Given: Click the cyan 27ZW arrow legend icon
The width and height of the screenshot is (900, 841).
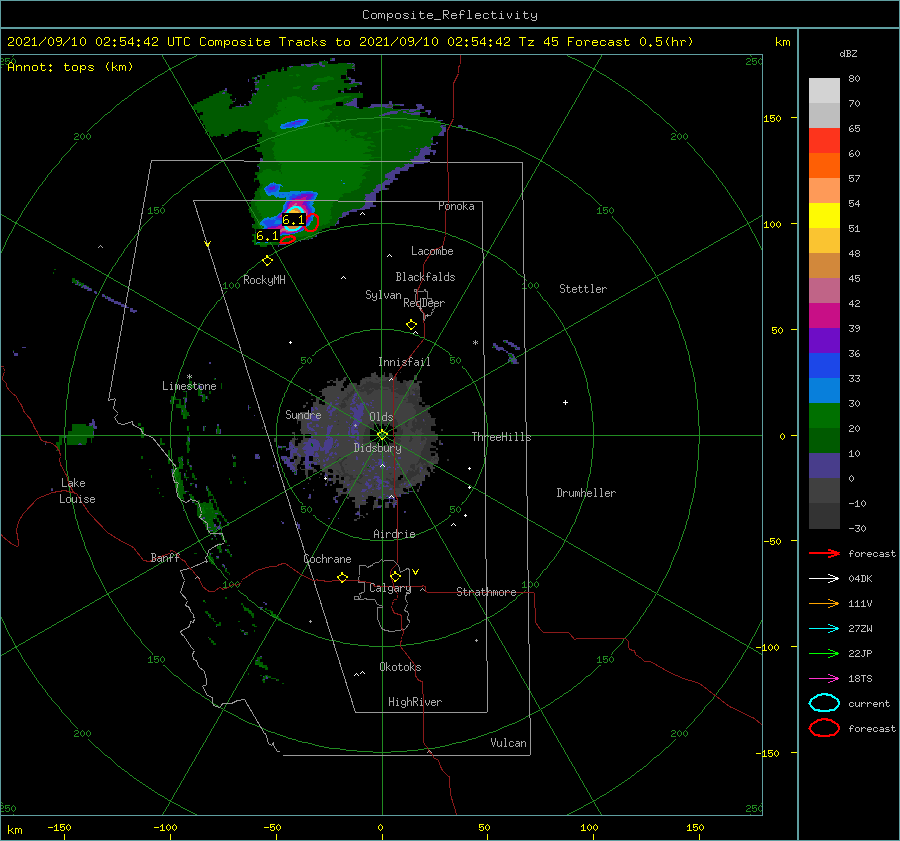Looking at the screenshot, I should [x=824, y=629].
